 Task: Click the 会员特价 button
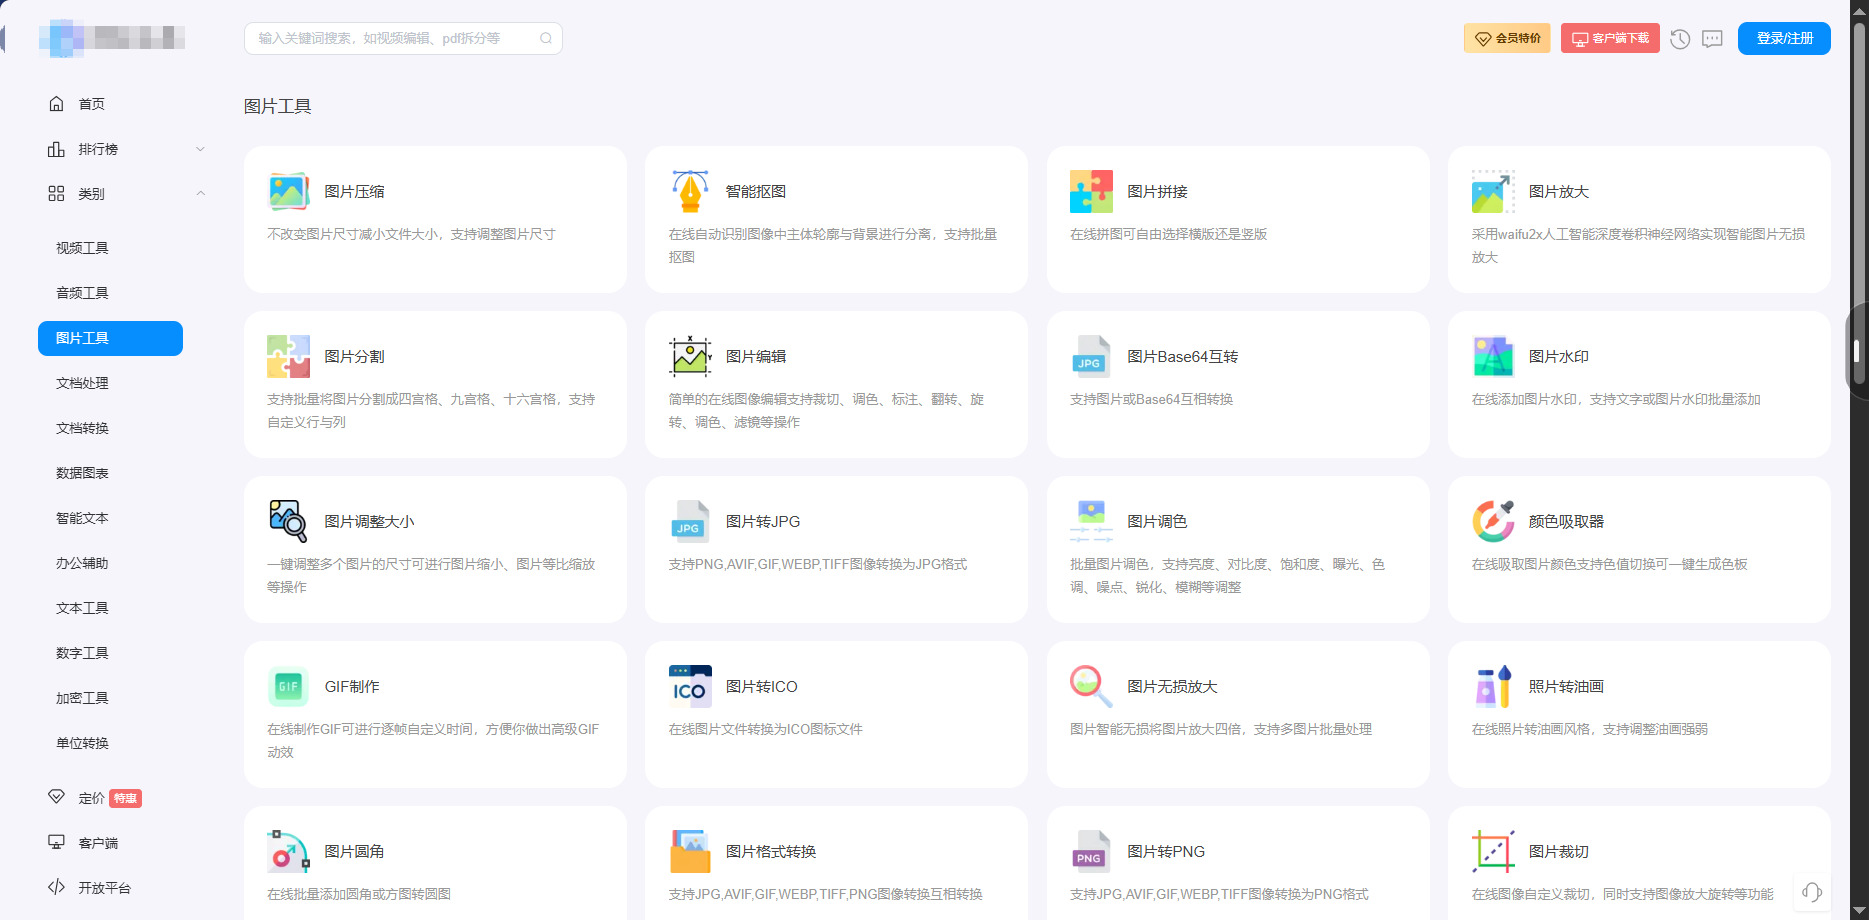[1507, 38]
